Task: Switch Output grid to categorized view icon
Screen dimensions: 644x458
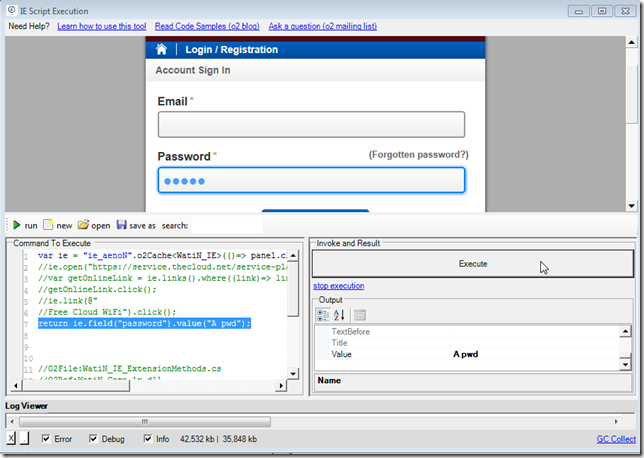Action: 323,315
